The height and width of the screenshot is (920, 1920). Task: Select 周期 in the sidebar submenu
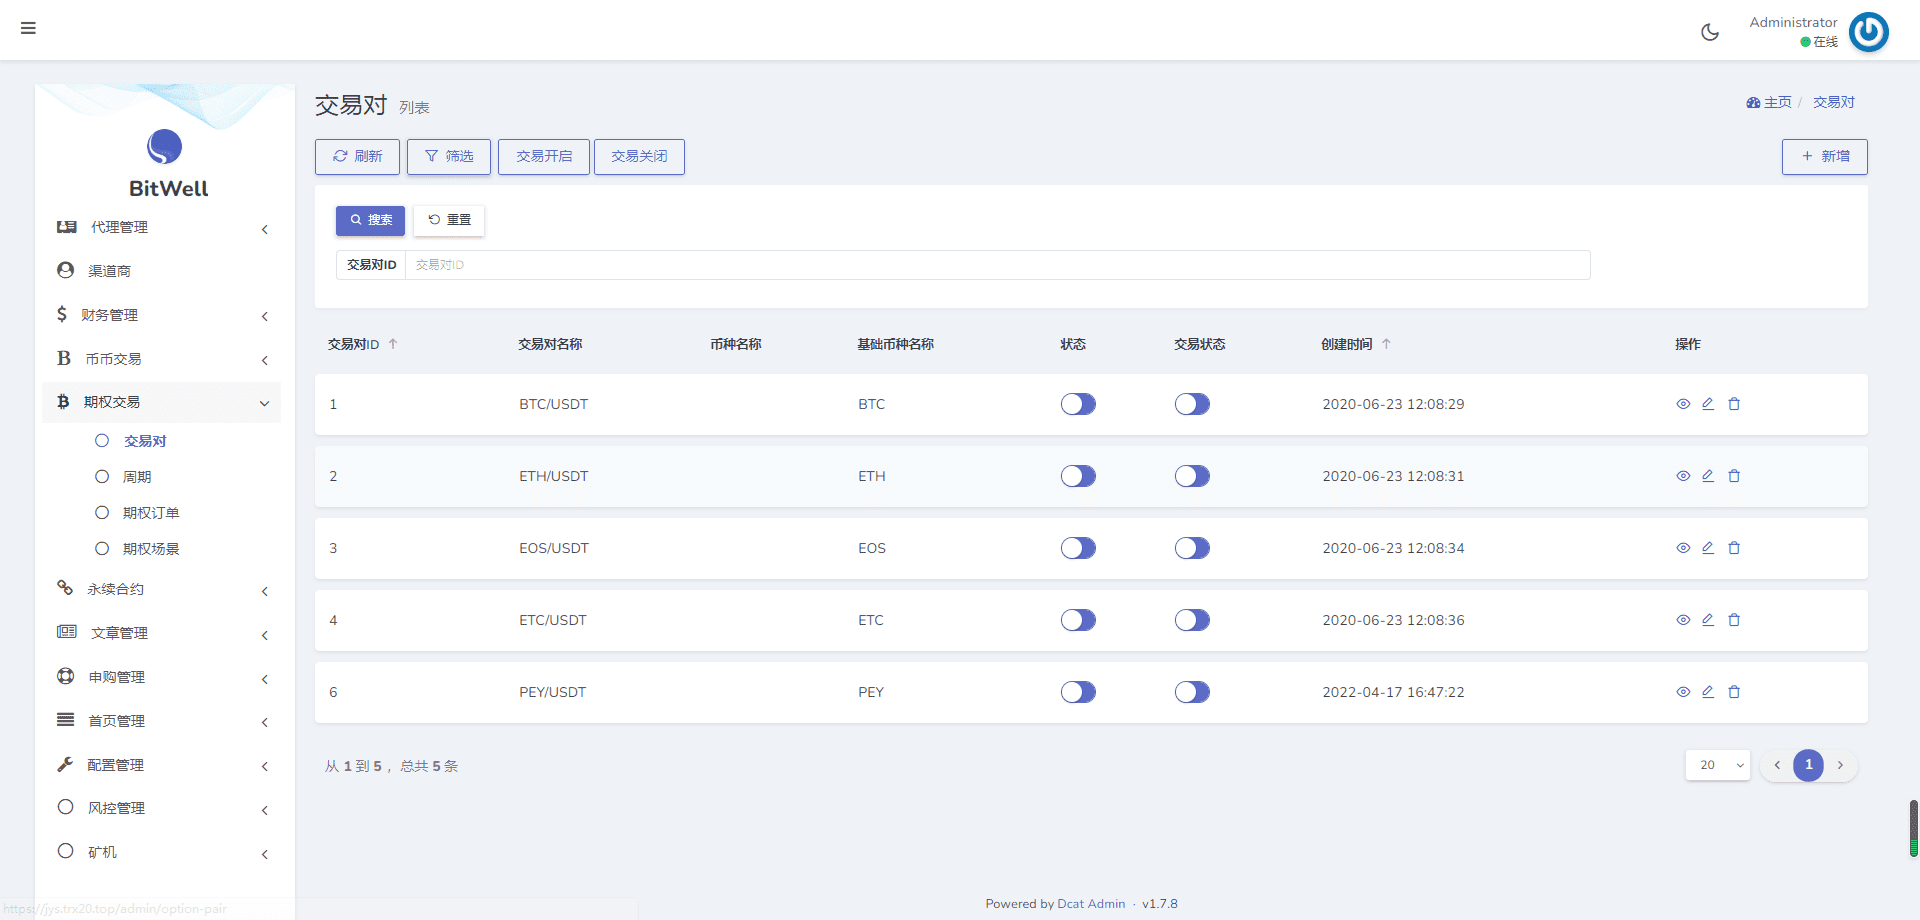click(137, 477)
